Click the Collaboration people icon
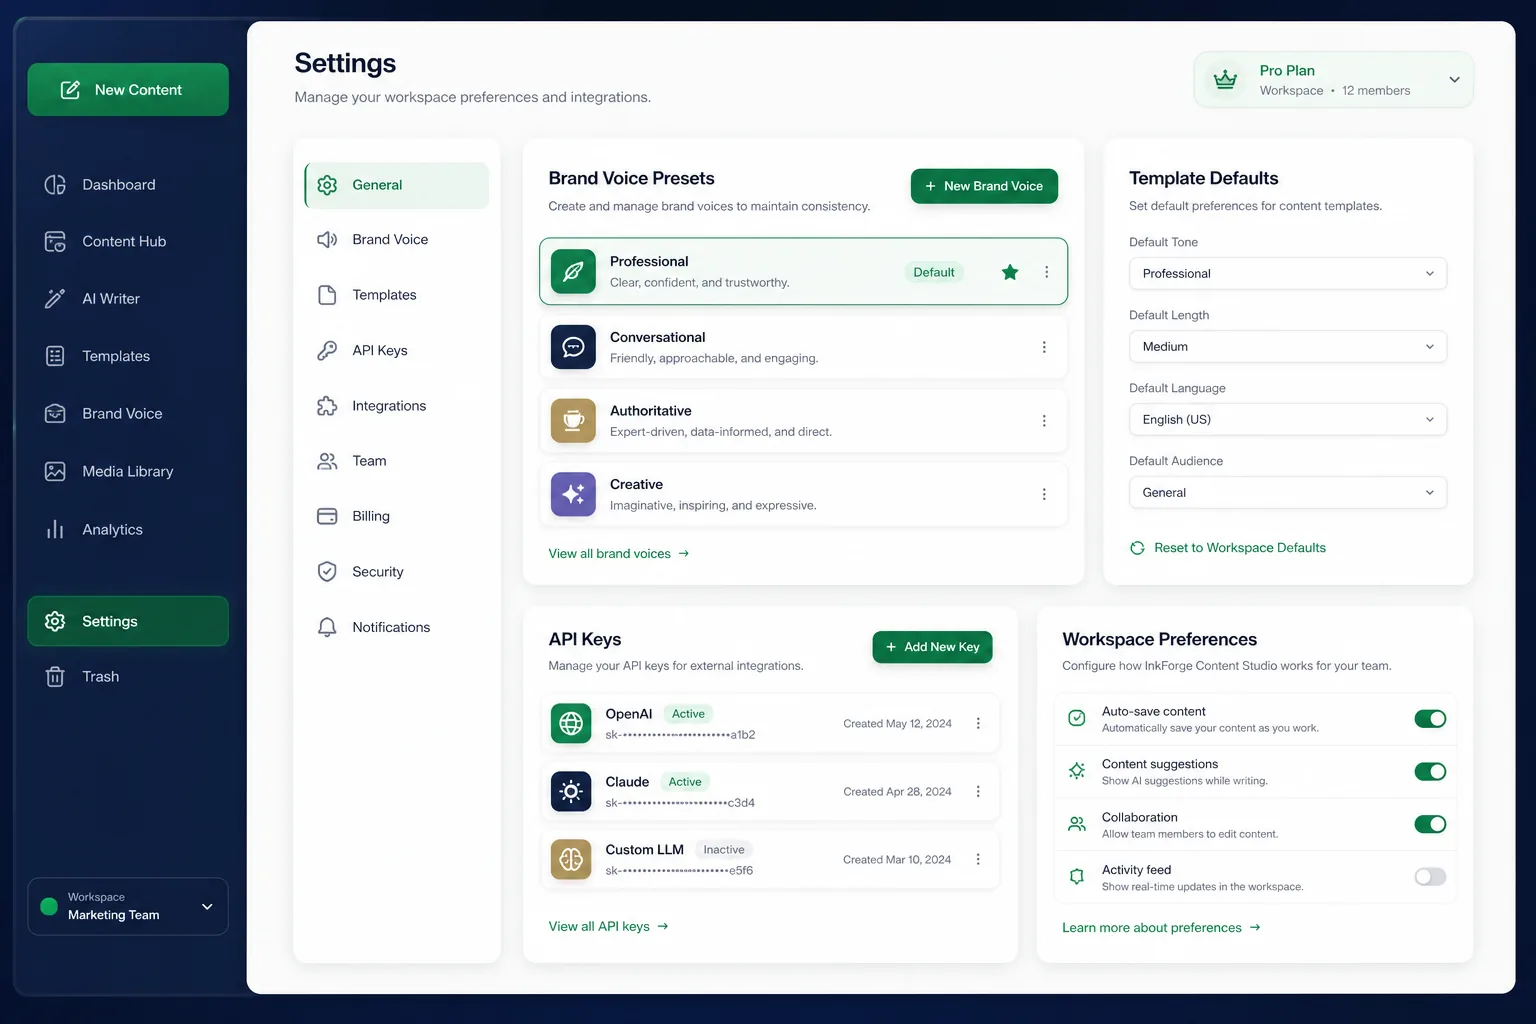The height and width of the screenshot is (1024, 1536). click(x=1077, y=824)
